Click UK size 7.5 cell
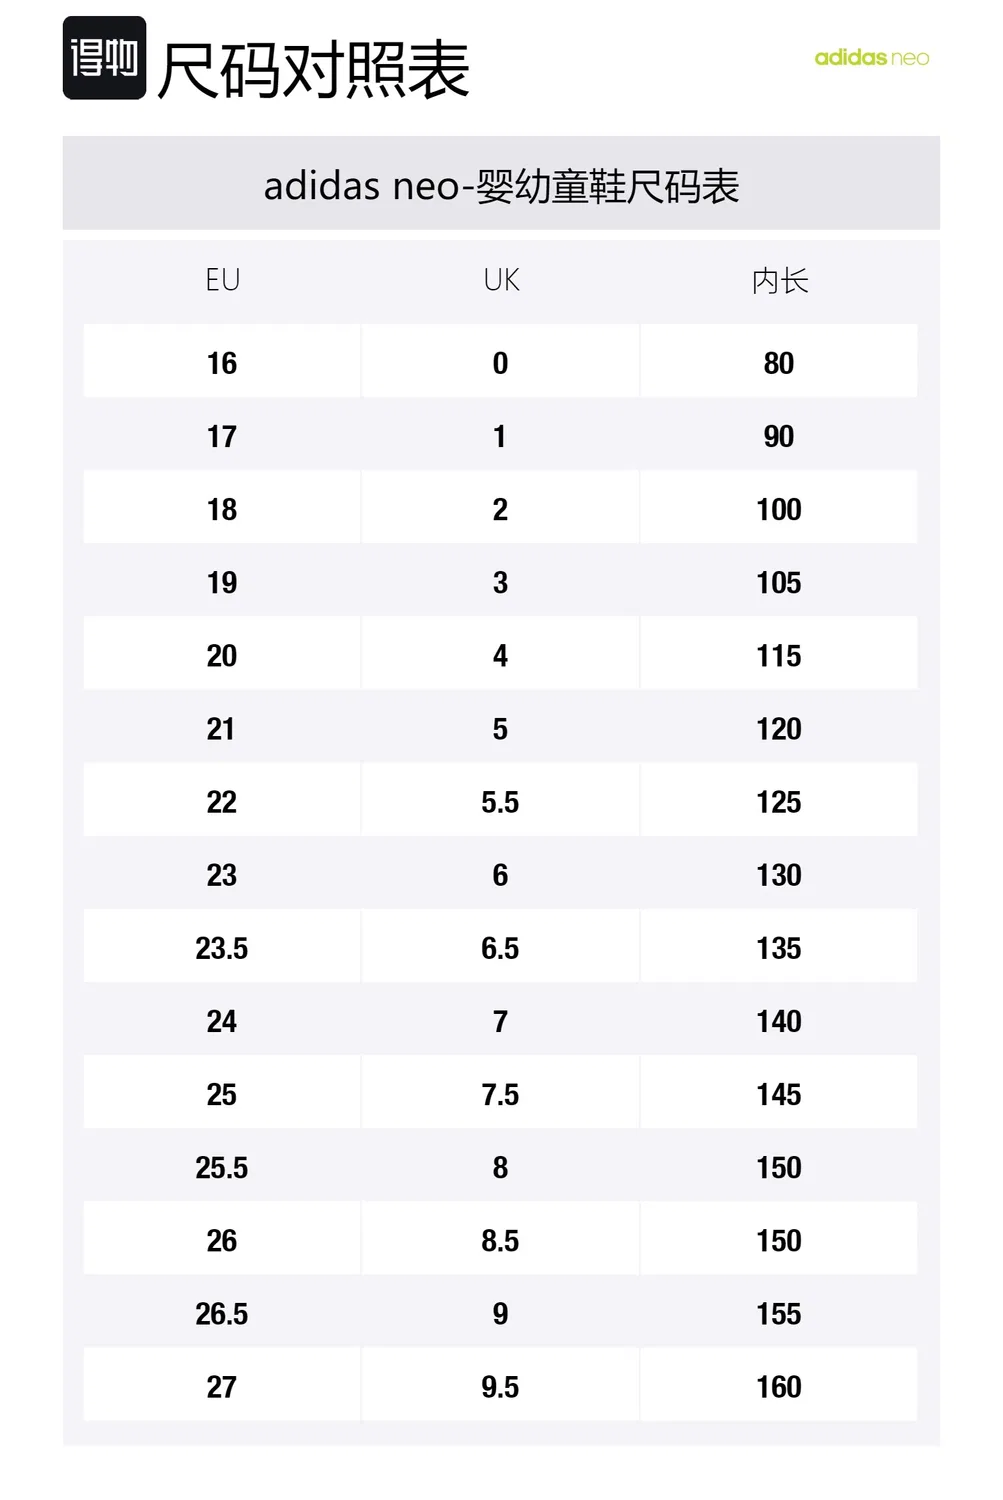 [500, 1094]
